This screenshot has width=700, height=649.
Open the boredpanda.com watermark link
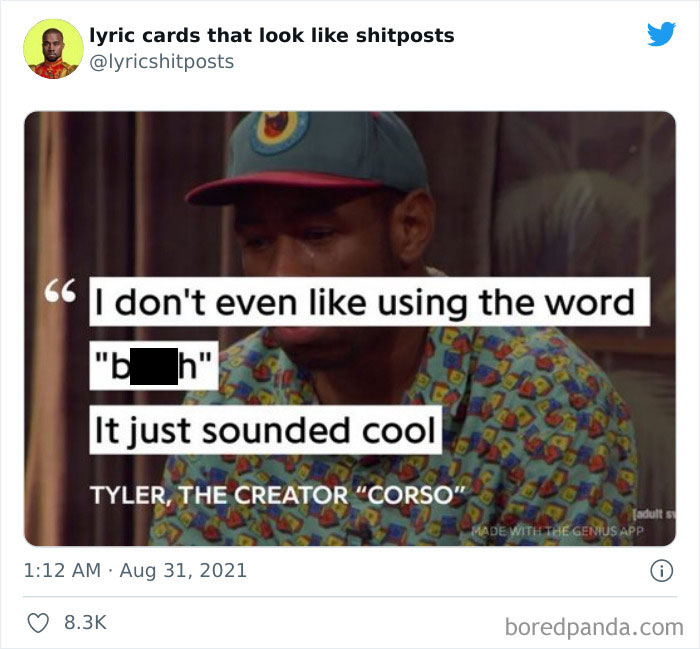tap(594, 627)
